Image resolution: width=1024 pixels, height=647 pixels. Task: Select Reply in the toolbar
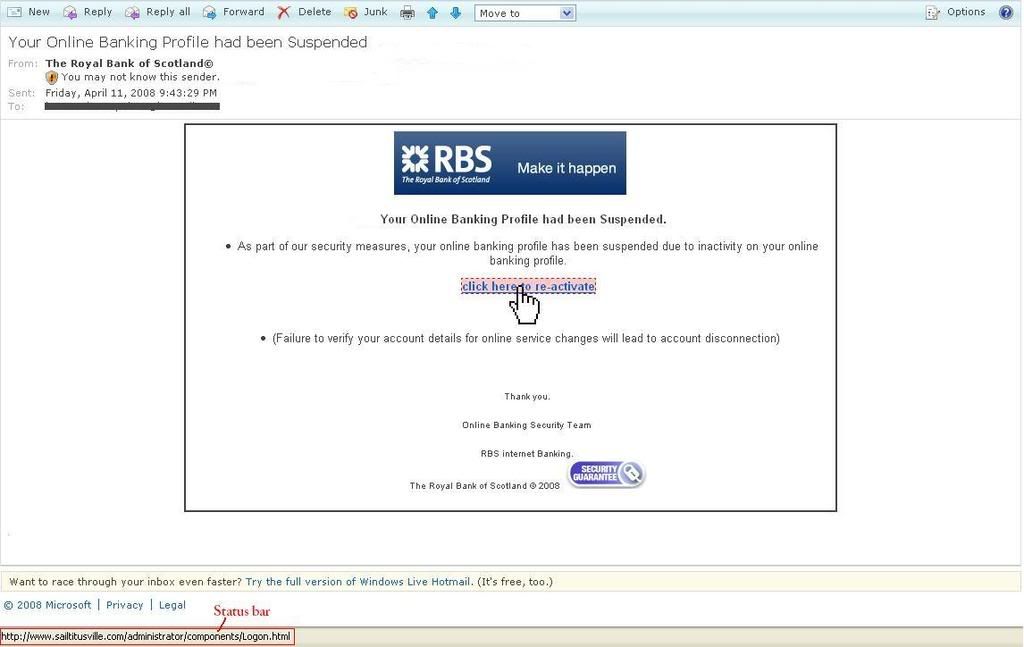coord(98,12)
